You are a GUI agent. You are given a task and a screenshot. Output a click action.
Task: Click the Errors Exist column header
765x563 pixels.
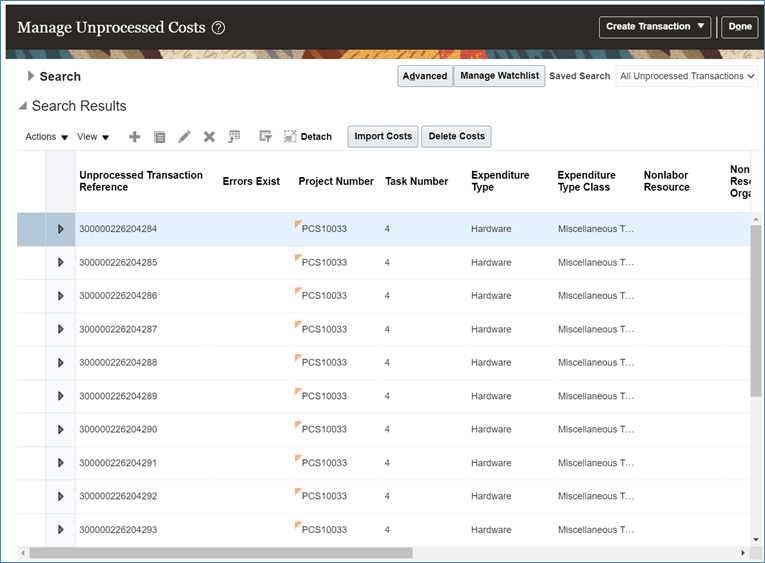251,181
